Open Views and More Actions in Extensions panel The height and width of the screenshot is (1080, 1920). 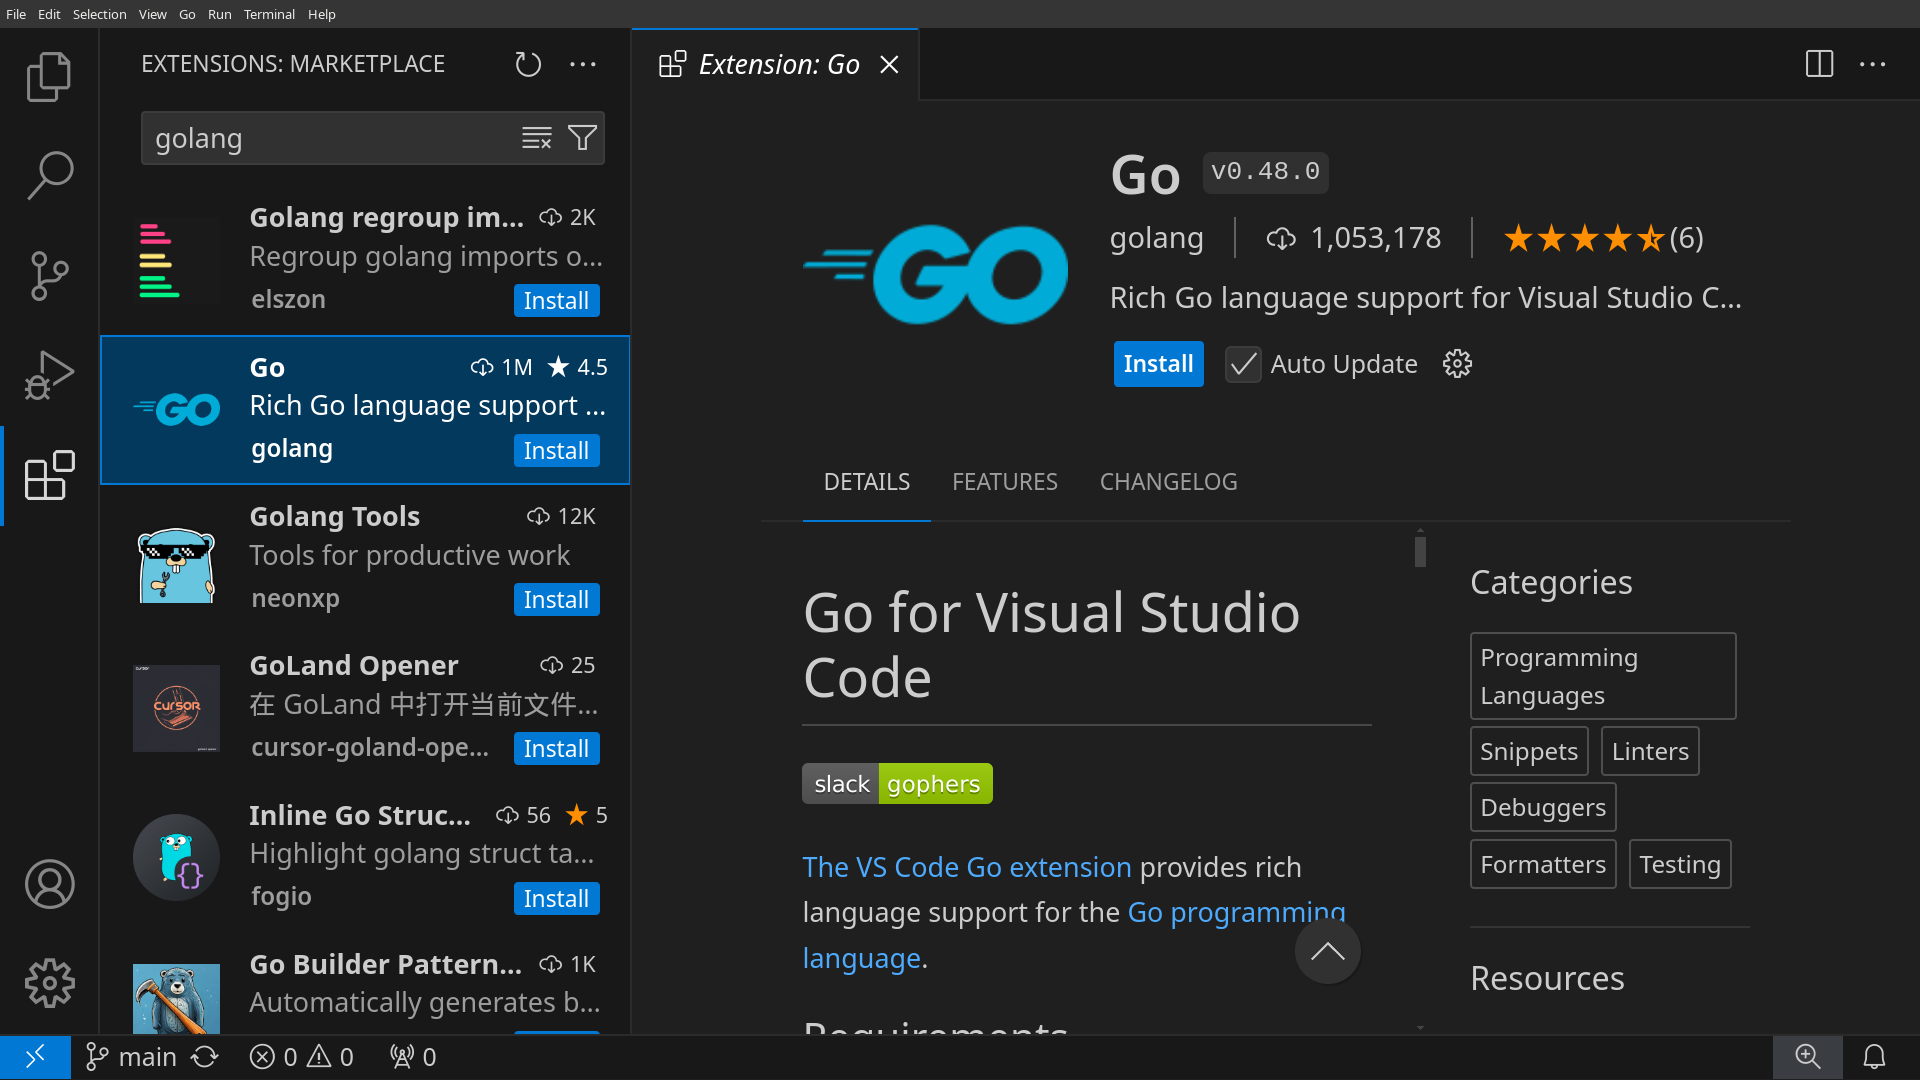pos(583,64)
